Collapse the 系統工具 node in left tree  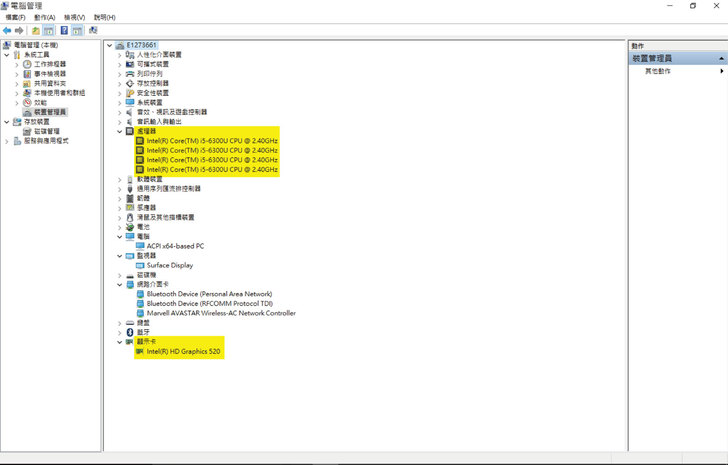pos(6,55)
